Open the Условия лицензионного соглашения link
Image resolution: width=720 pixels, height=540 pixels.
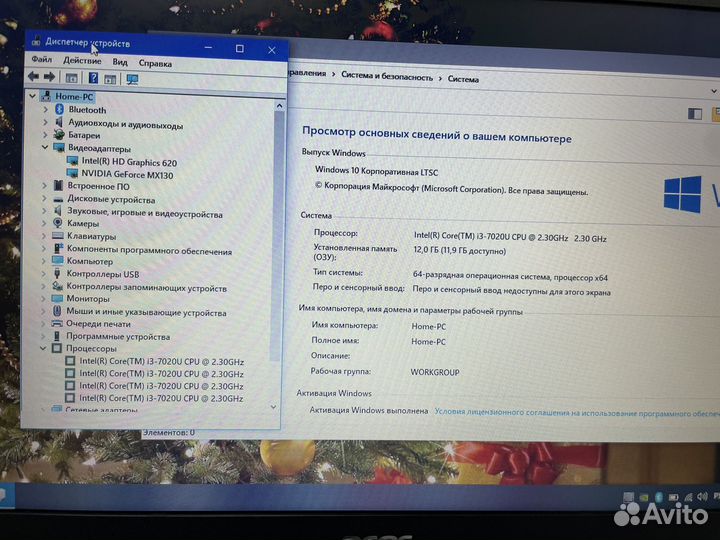pos(577,413)
